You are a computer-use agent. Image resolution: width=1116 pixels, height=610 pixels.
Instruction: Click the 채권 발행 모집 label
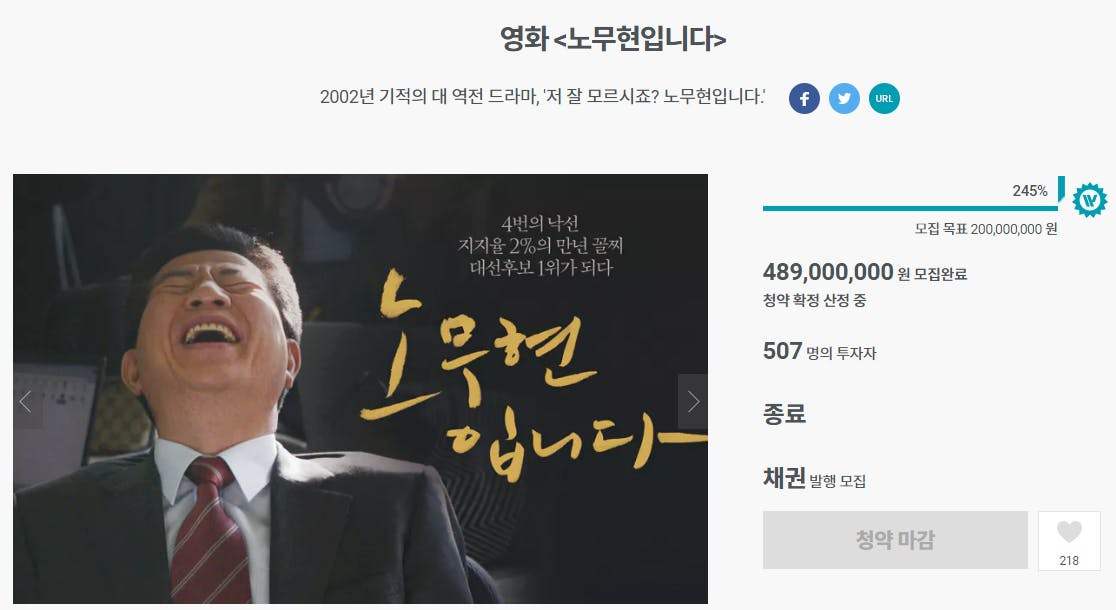pos(814,479)
